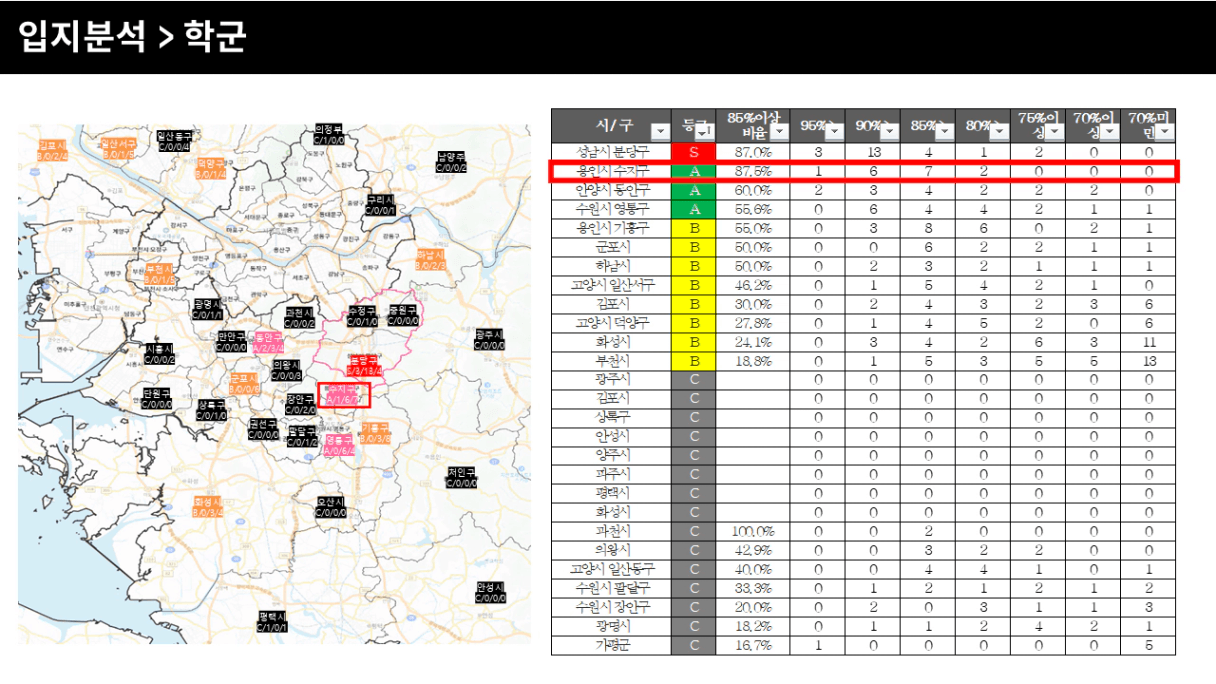Click the 시흥시 label on the map

click(x=160, y=353)
